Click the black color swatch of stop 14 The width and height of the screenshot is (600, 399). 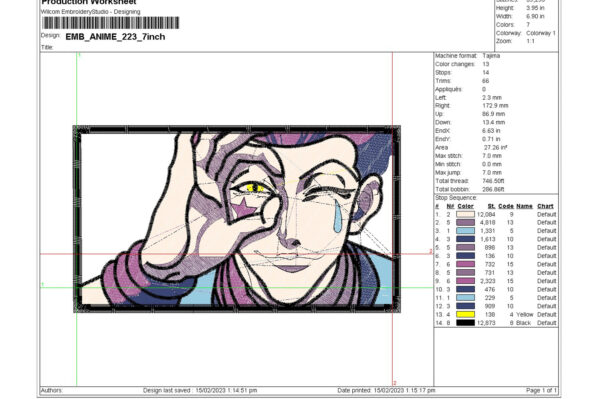pyautogui.click(x=465, y=323)
